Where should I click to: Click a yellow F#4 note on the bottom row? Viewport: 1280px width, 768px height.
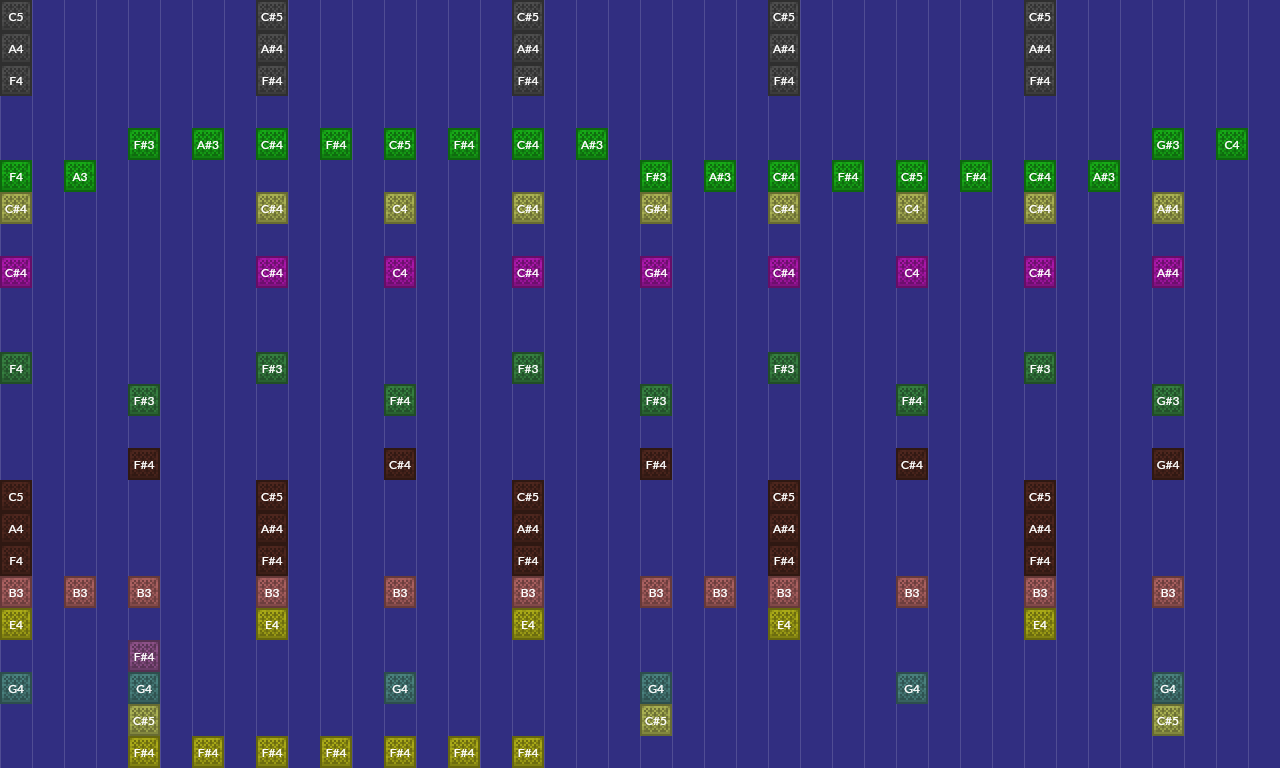pos(143,752)
